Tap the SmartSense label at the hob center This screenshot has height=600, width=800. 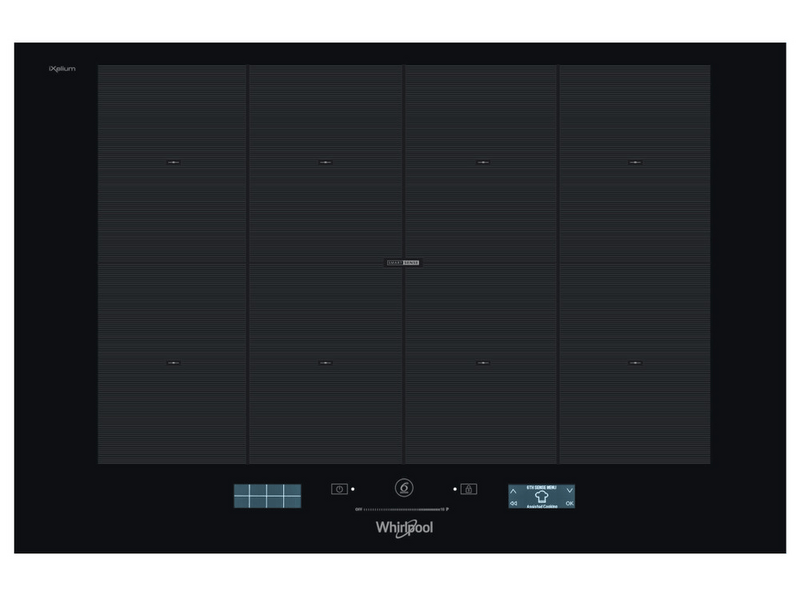click(403, 263)
